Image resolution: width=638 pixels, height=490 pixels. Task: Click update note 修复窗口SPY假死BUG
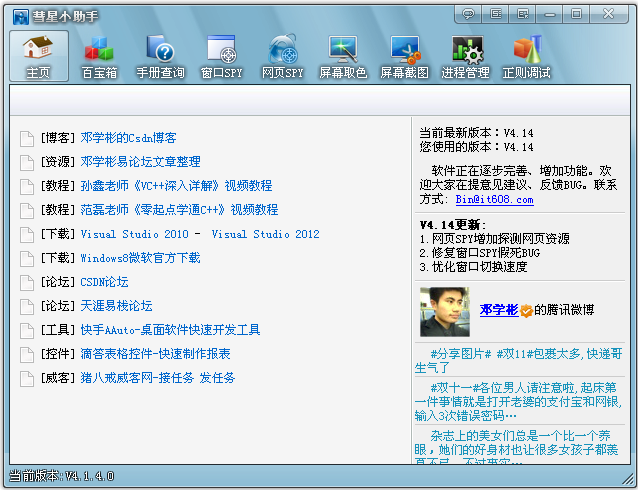[x=480, y=253]
